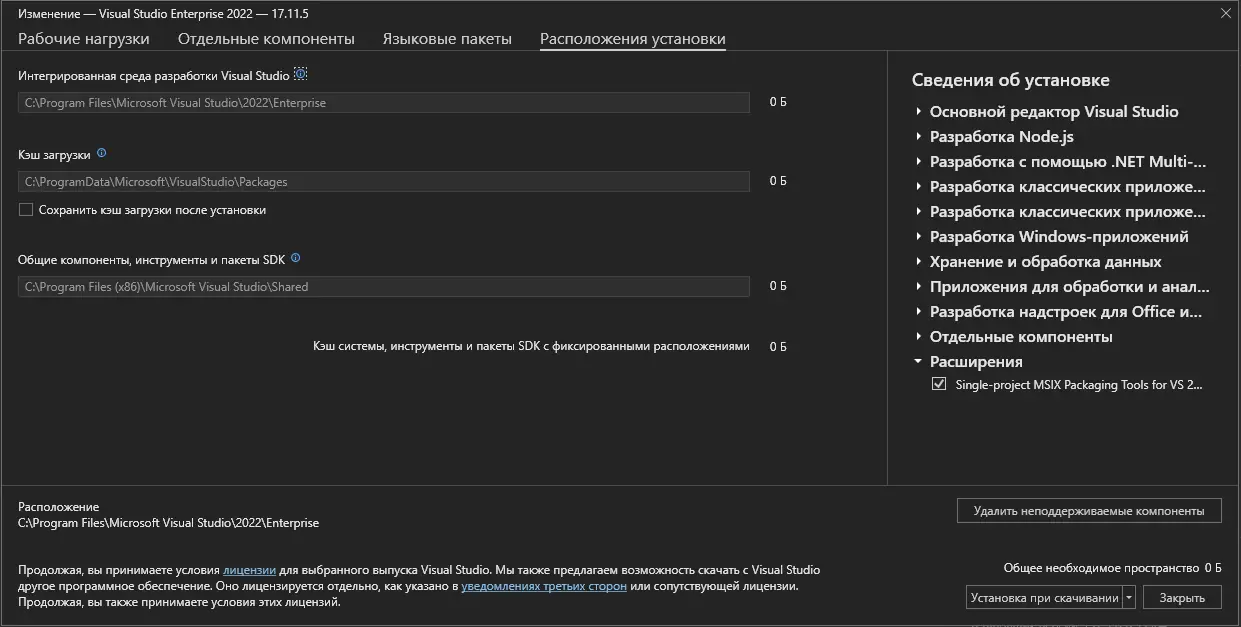Click the download cache path field

click(x=383, y=182)
